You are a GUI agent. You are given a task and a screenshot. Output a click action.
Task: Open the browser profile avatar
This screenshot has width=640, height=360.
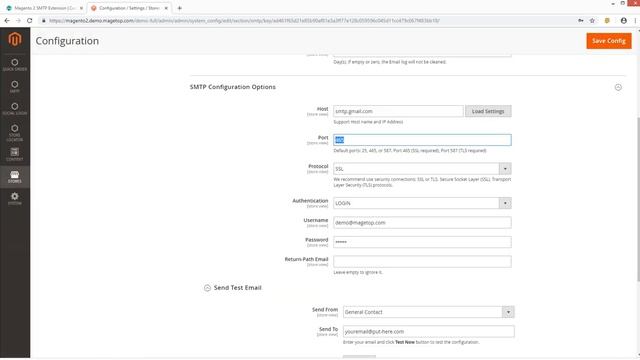(624, 20)
